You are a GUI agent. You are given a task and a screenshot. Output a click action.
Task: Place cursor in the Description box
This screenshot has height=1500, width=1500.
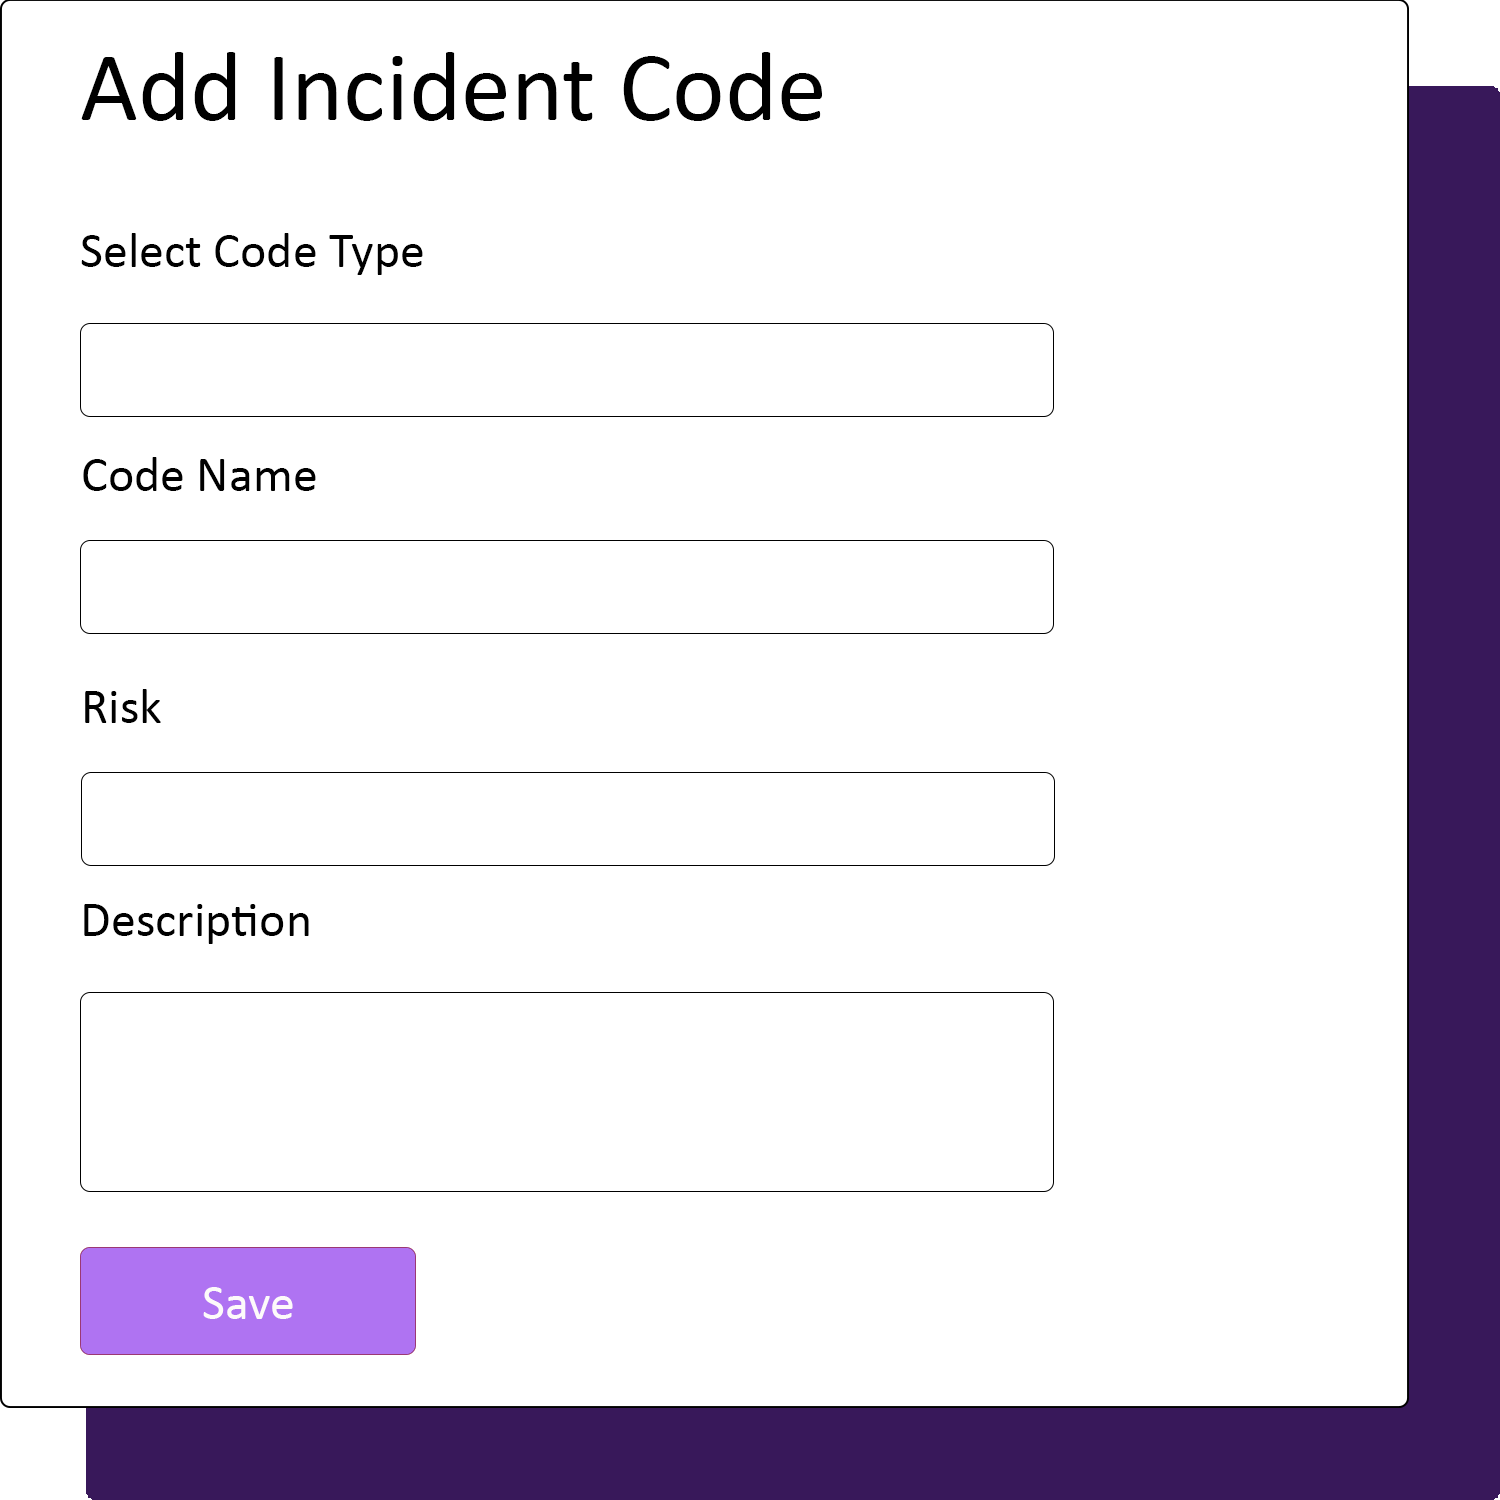coord(566,1090)
